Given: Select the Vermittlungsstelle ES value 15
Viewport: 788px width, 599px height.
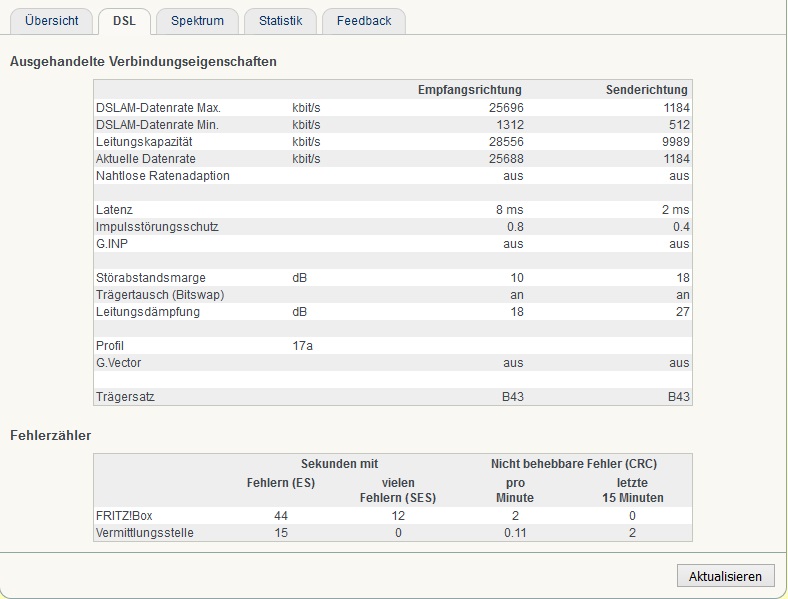Looking at the screenshot, I should click(281, 533).
